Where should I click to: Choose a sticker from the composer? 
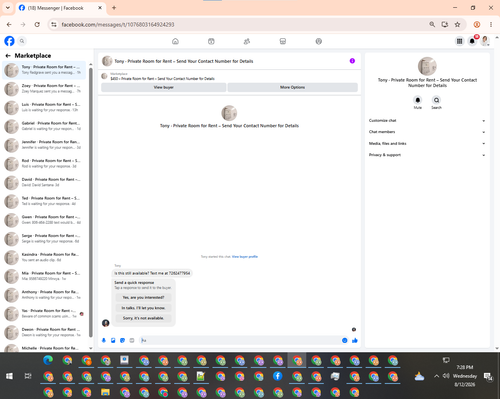click(122, 340)
